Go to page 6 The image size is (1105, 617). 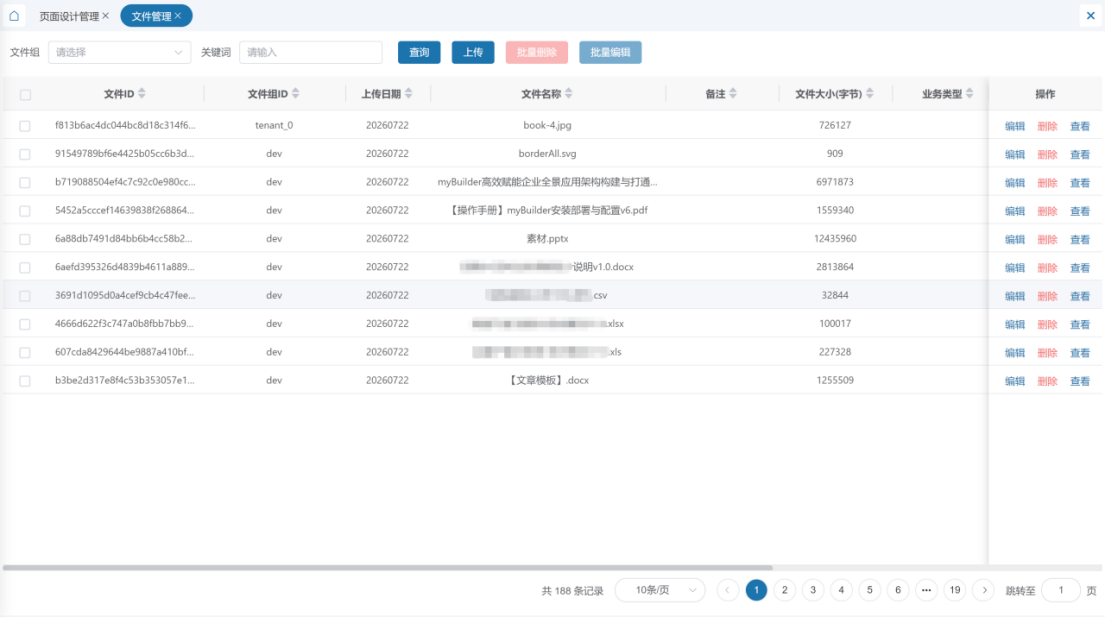898,590
